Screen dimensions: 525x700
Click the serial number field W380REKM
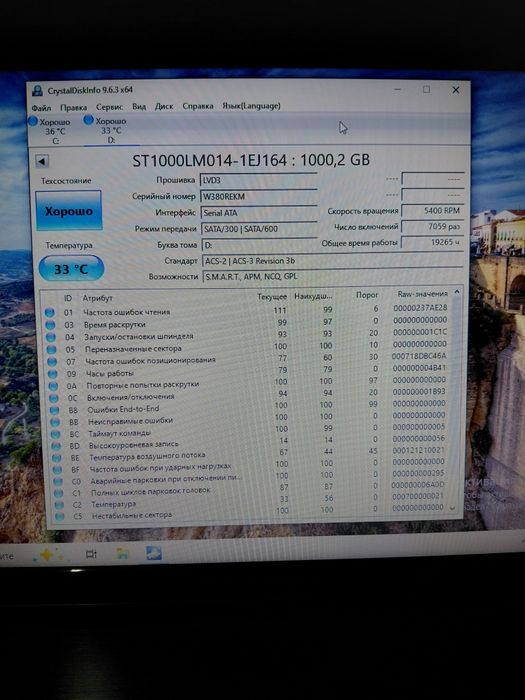pos(258,196)
